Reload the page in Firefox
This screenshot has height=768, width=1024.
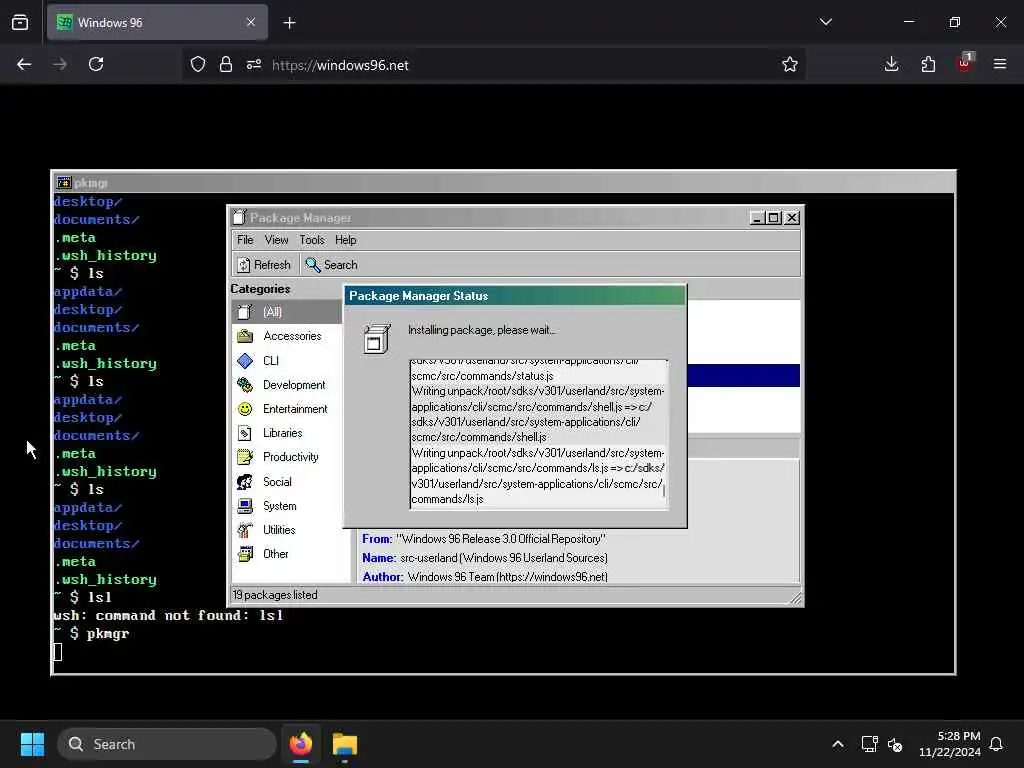tap(96, 64)
